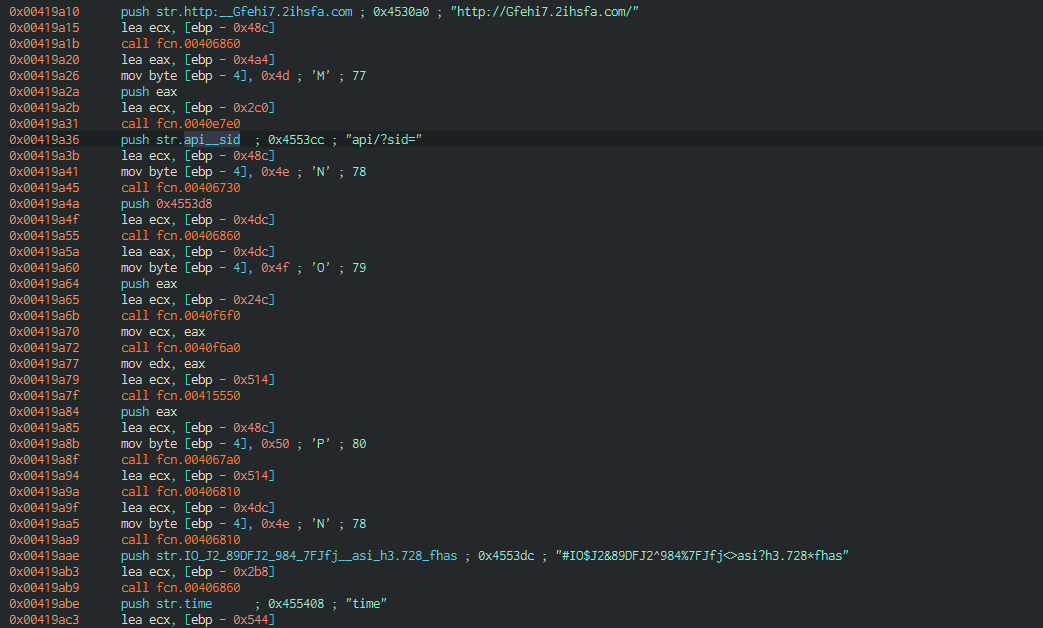Follow call fcn.00406810 at 0x00419a9a
This screenshot has width=1043, height=628.
pyautogui.click(x=180, y=490)
